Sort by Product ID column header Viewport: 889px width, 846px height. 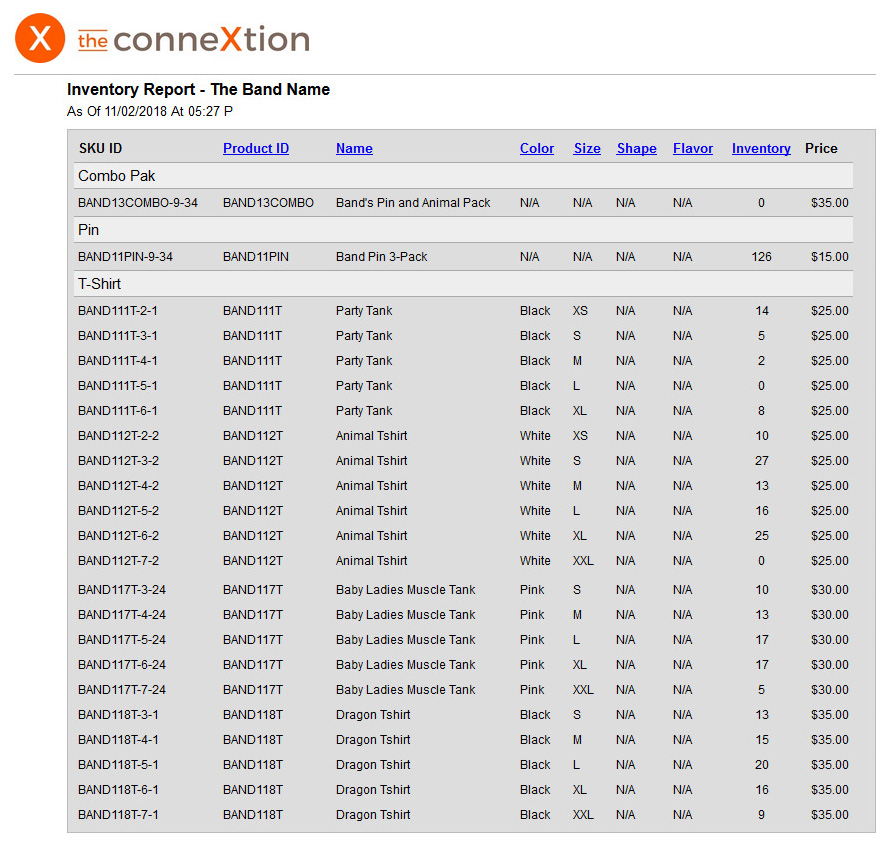256,149
